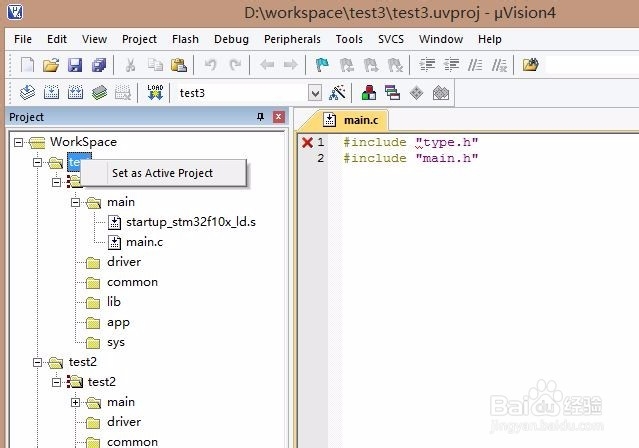Click the Open file folder icon
Screen dimensions: 639x448
51,64
